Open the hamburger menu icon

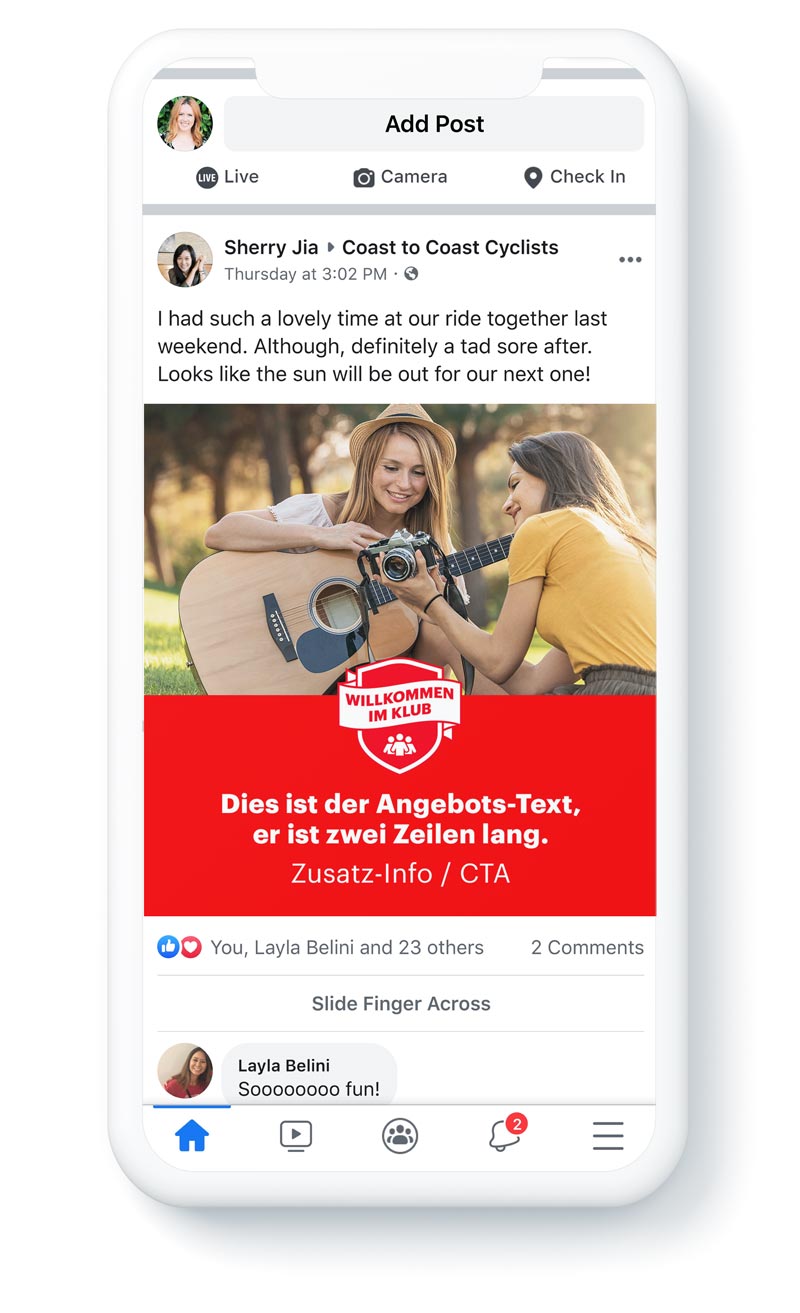608,1136
